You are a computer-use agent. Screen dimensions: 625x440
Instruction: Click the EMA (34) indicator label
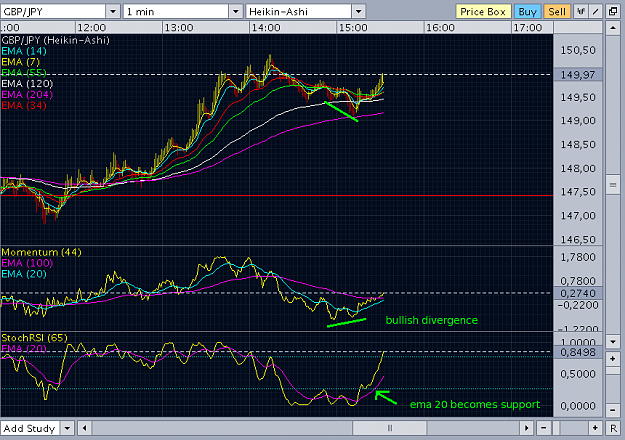pos(24,106)
